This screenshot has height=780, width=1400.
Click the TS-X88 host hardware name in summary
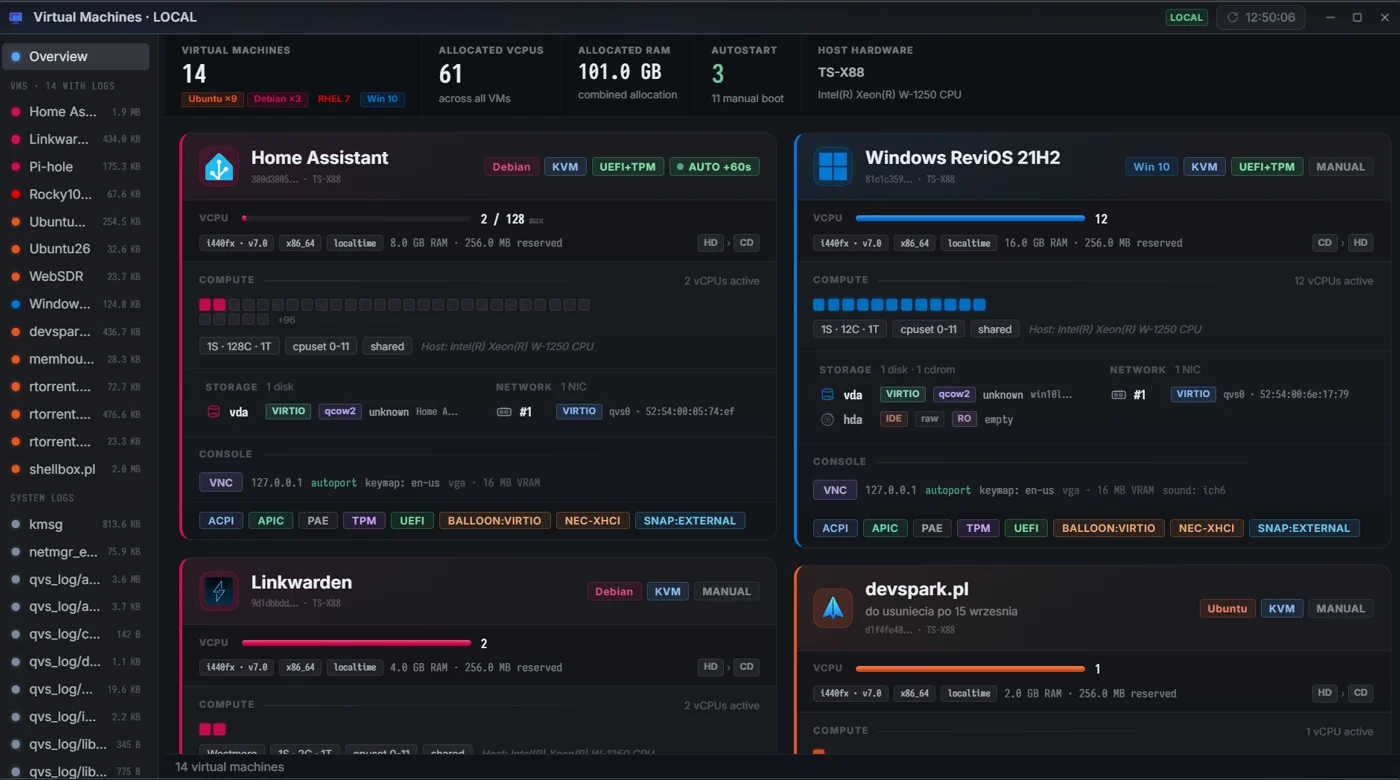[x=841, y=72]
